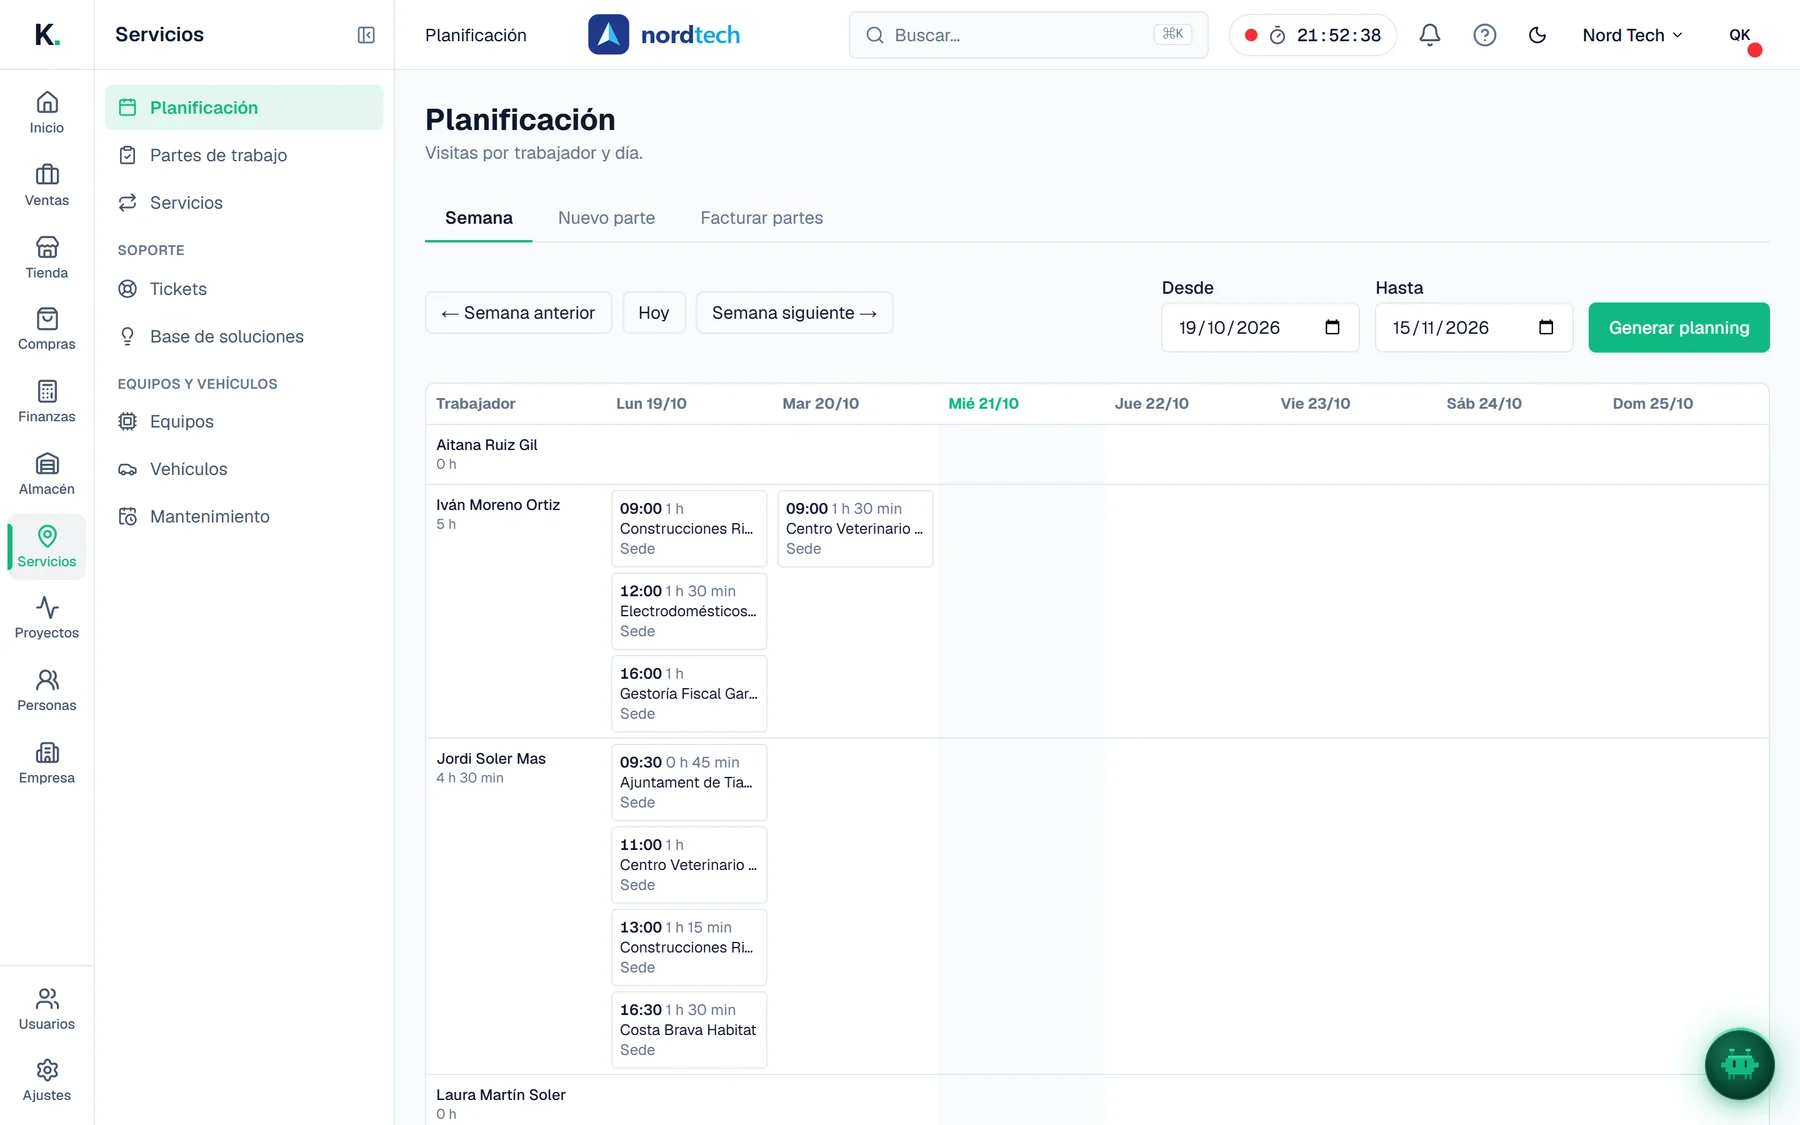This screenshot has width=1800, height=1125.
Task: Click the Buscar search field
Action: (1028, 35)
